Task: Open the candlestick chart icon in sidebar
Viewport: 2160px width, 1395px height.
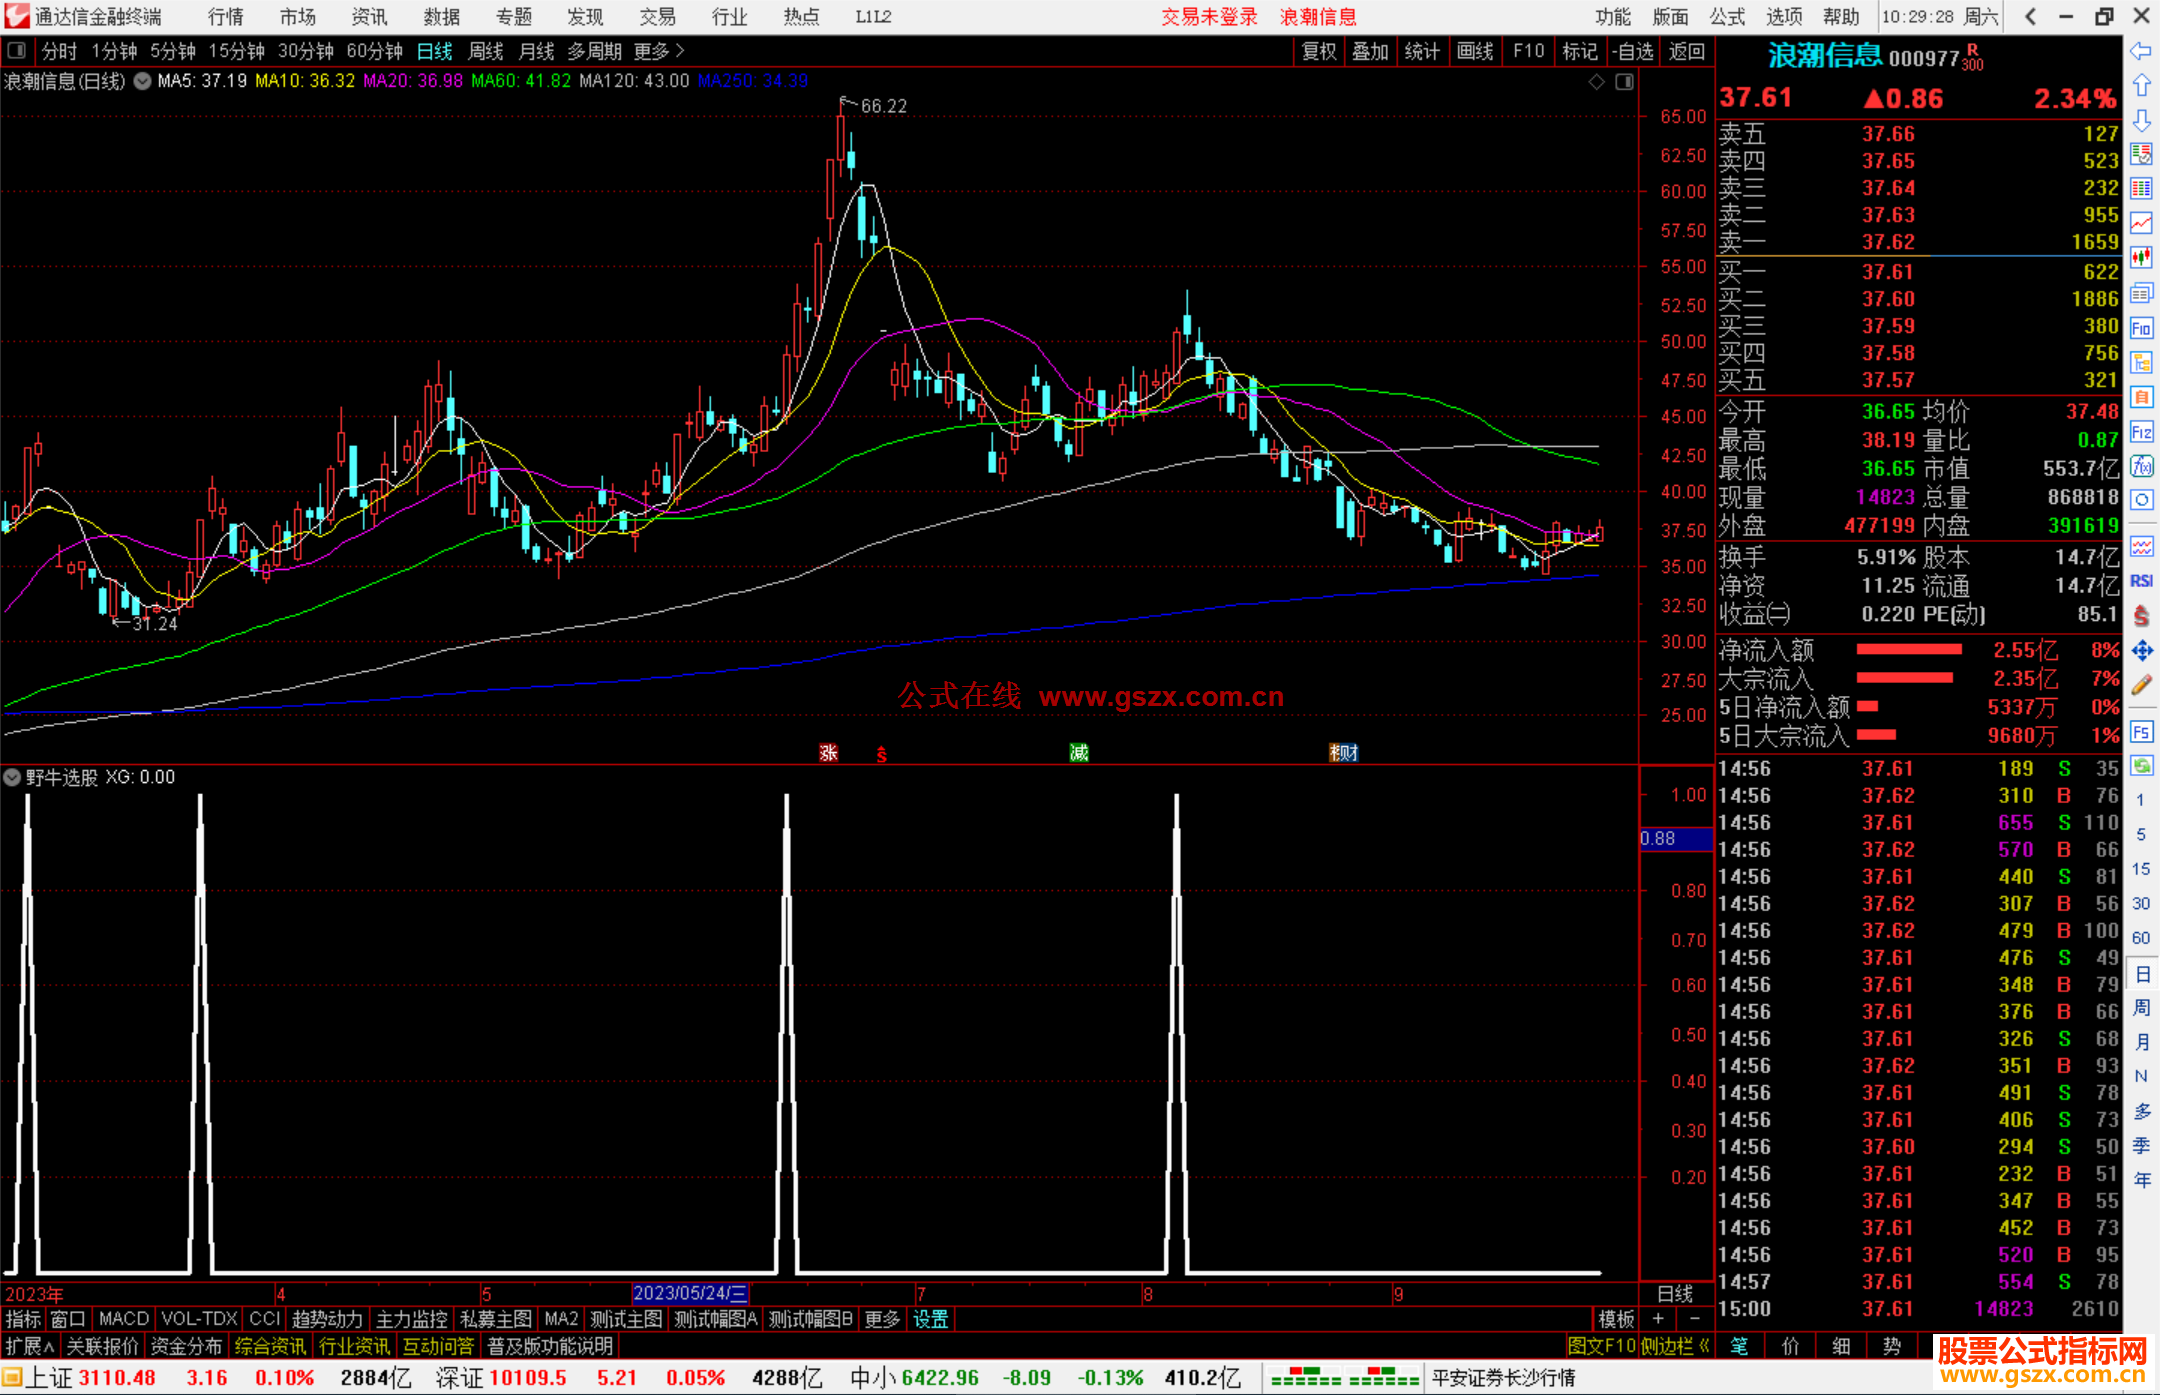Action: pyautogui.click(x=2141, y=259)
